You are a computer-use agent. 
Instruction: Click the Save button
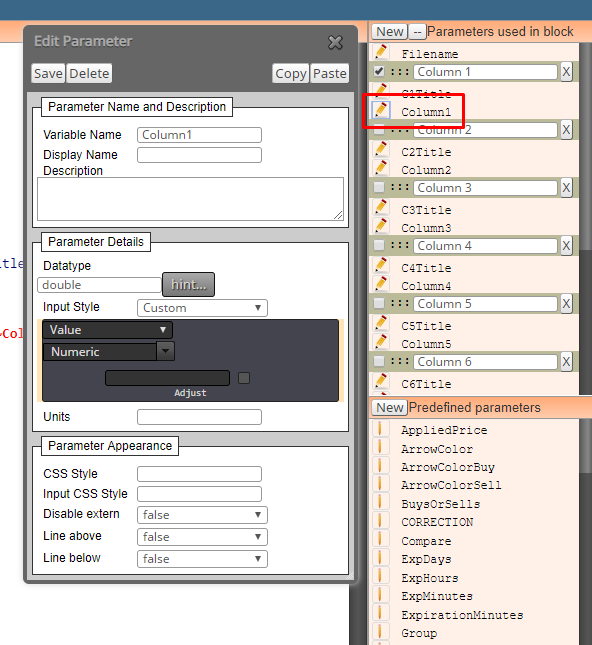[48, 74]
